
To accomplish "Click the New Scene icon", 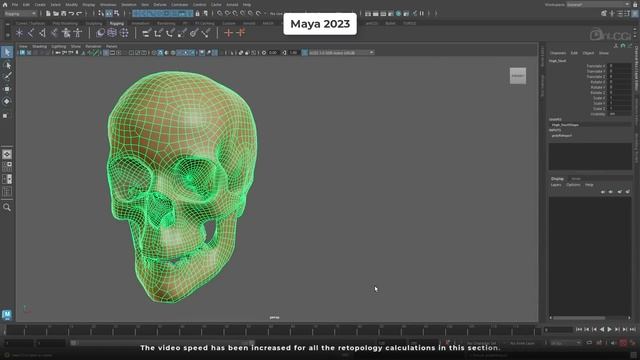I will 48,13.
